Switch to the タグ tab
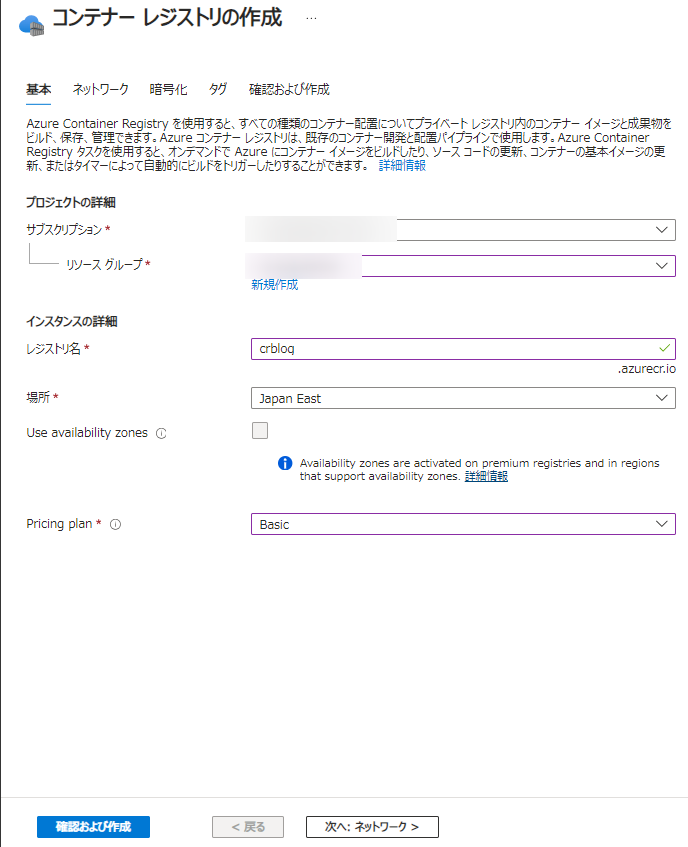 (x=218, y=90)
